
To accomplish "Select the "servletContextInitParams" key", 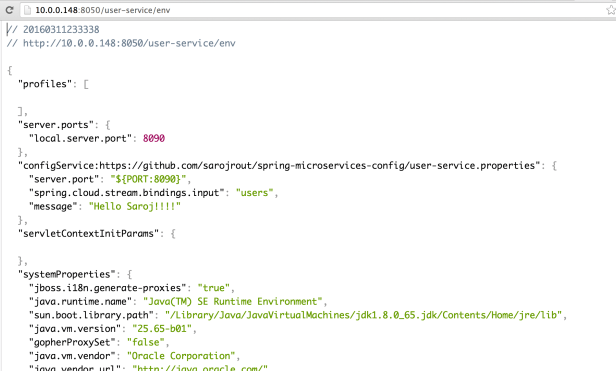I will 88,234.
